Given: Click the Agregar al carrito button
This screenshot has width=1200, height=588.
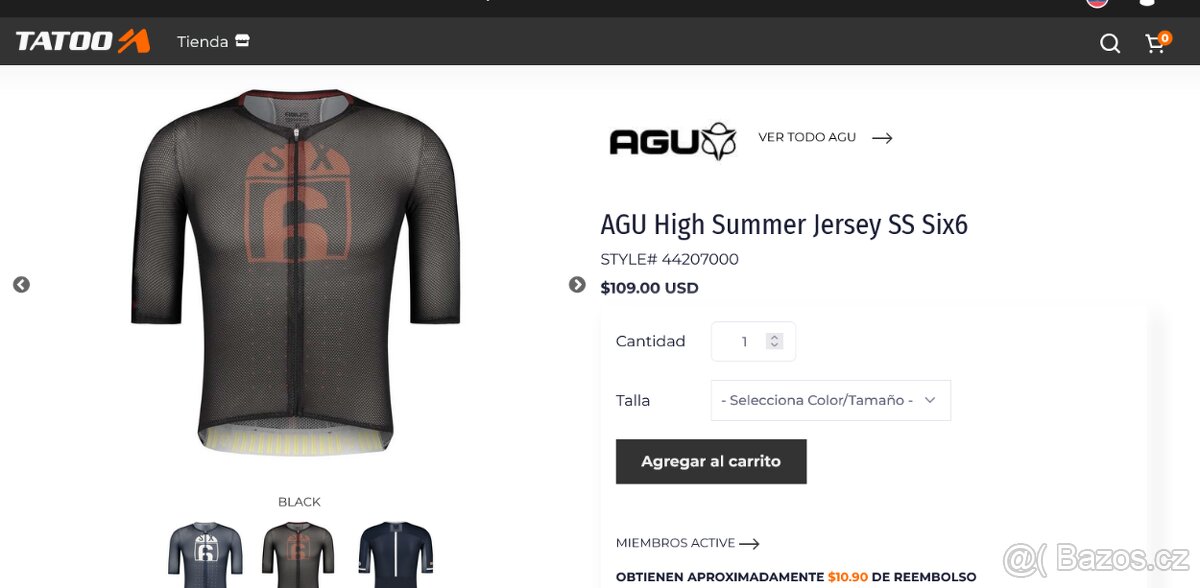Looking at the screenshot, I should pyautogui.click(x=711, y=461).
